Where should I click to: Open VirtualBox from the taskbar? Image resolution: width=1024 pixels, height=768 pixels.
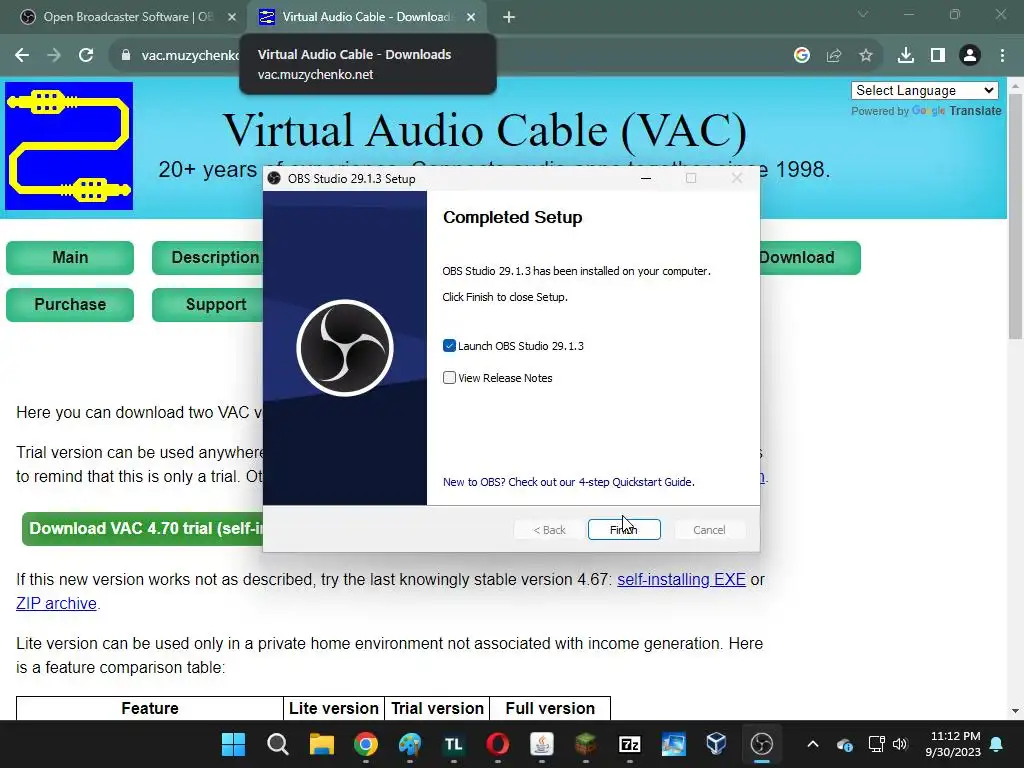point(716,744)
